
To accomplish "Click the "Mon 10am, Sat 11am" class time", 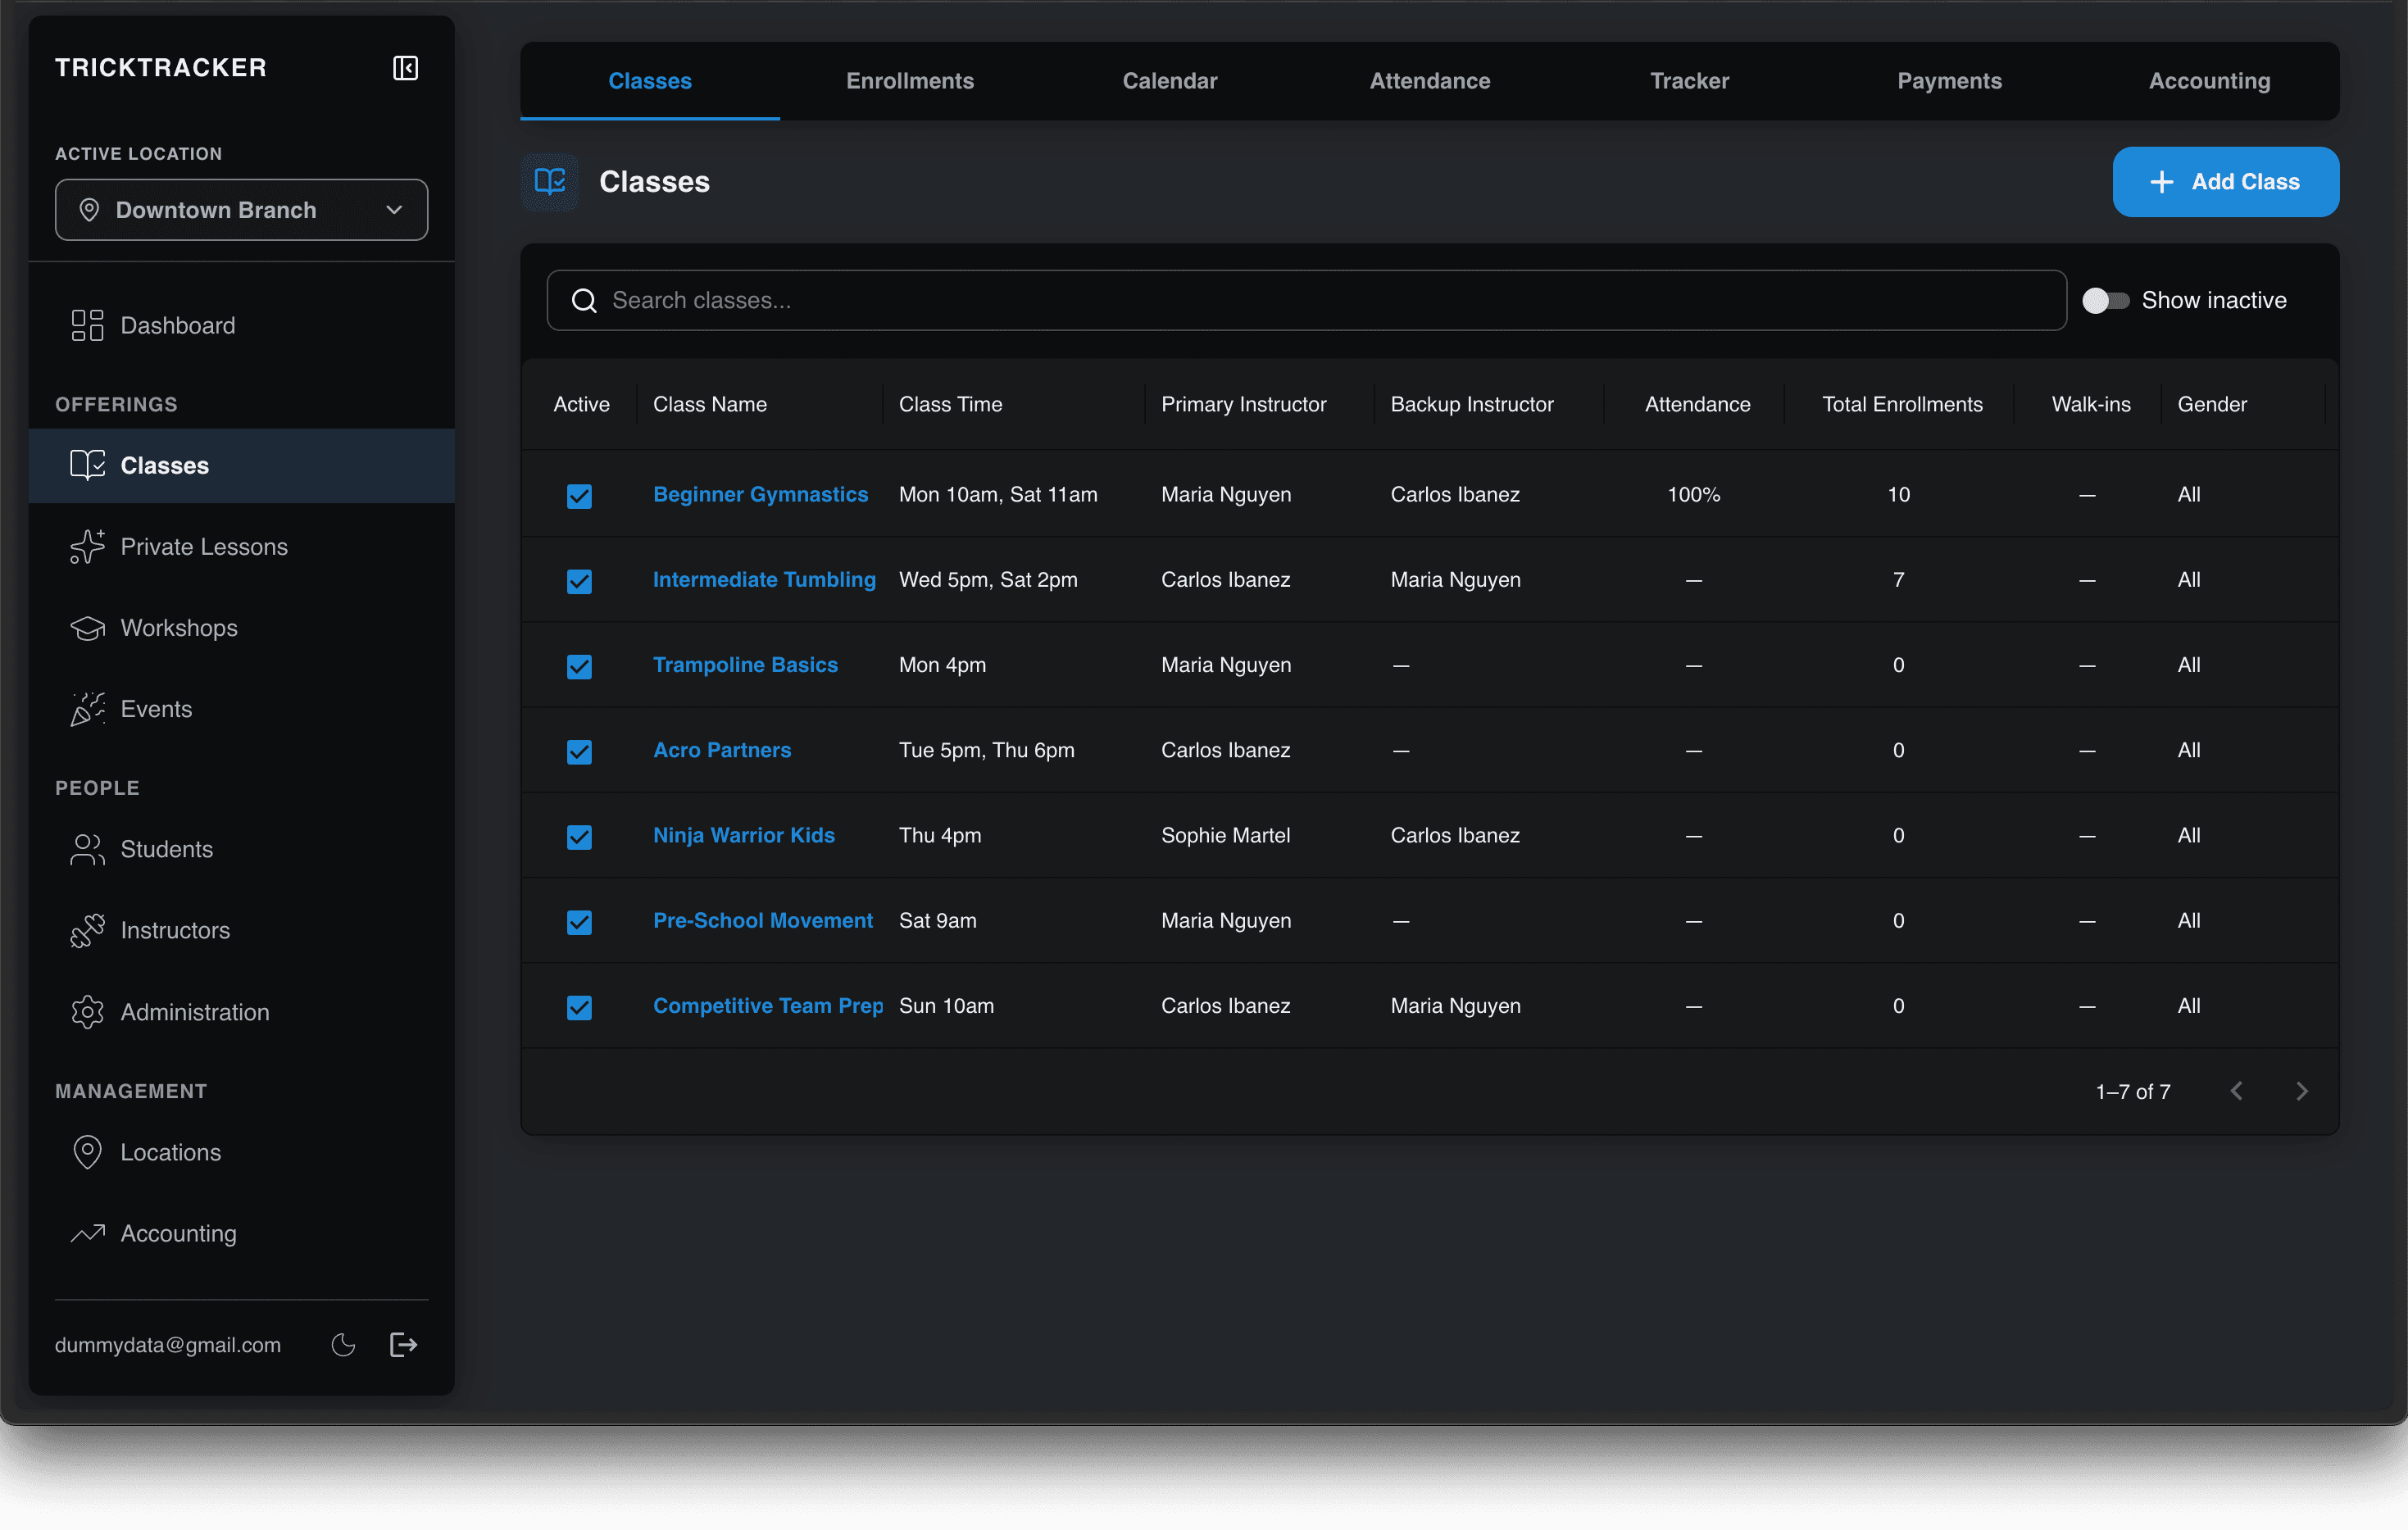I will click(x=998, y=494).
